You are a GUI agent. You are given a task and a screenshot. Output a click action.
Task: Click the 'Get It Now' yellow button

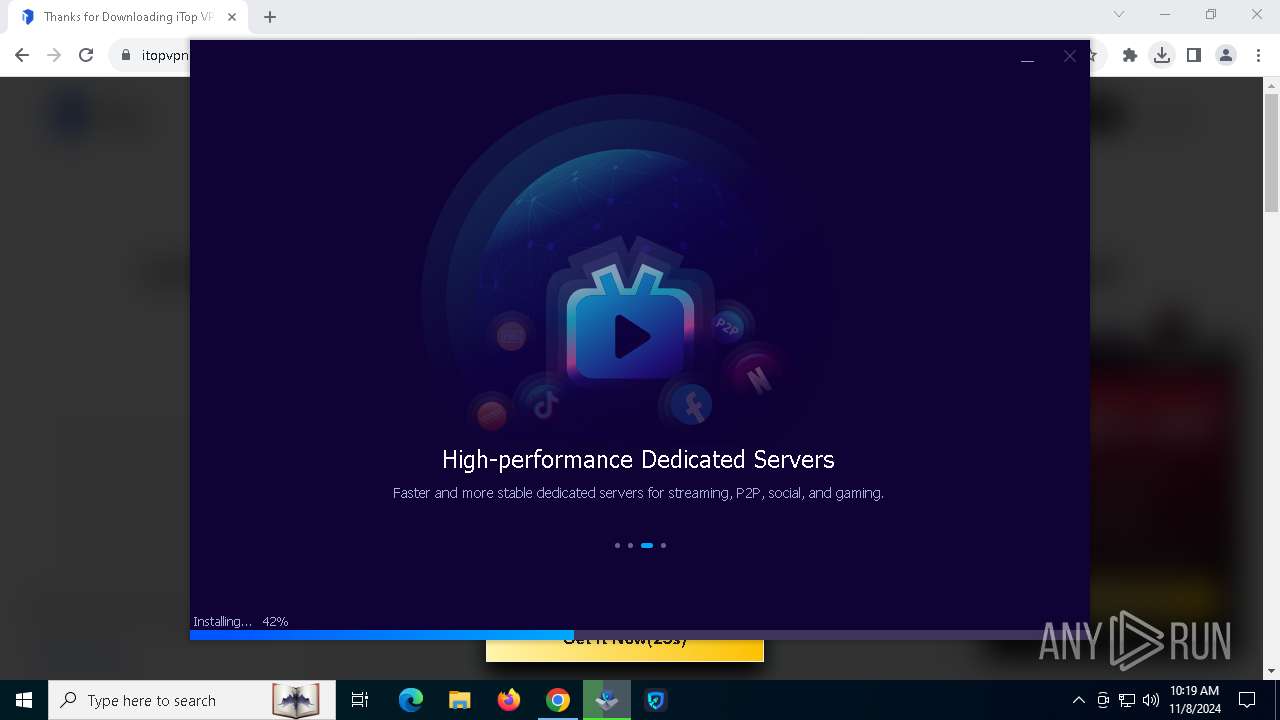click(x=625, y=649)
